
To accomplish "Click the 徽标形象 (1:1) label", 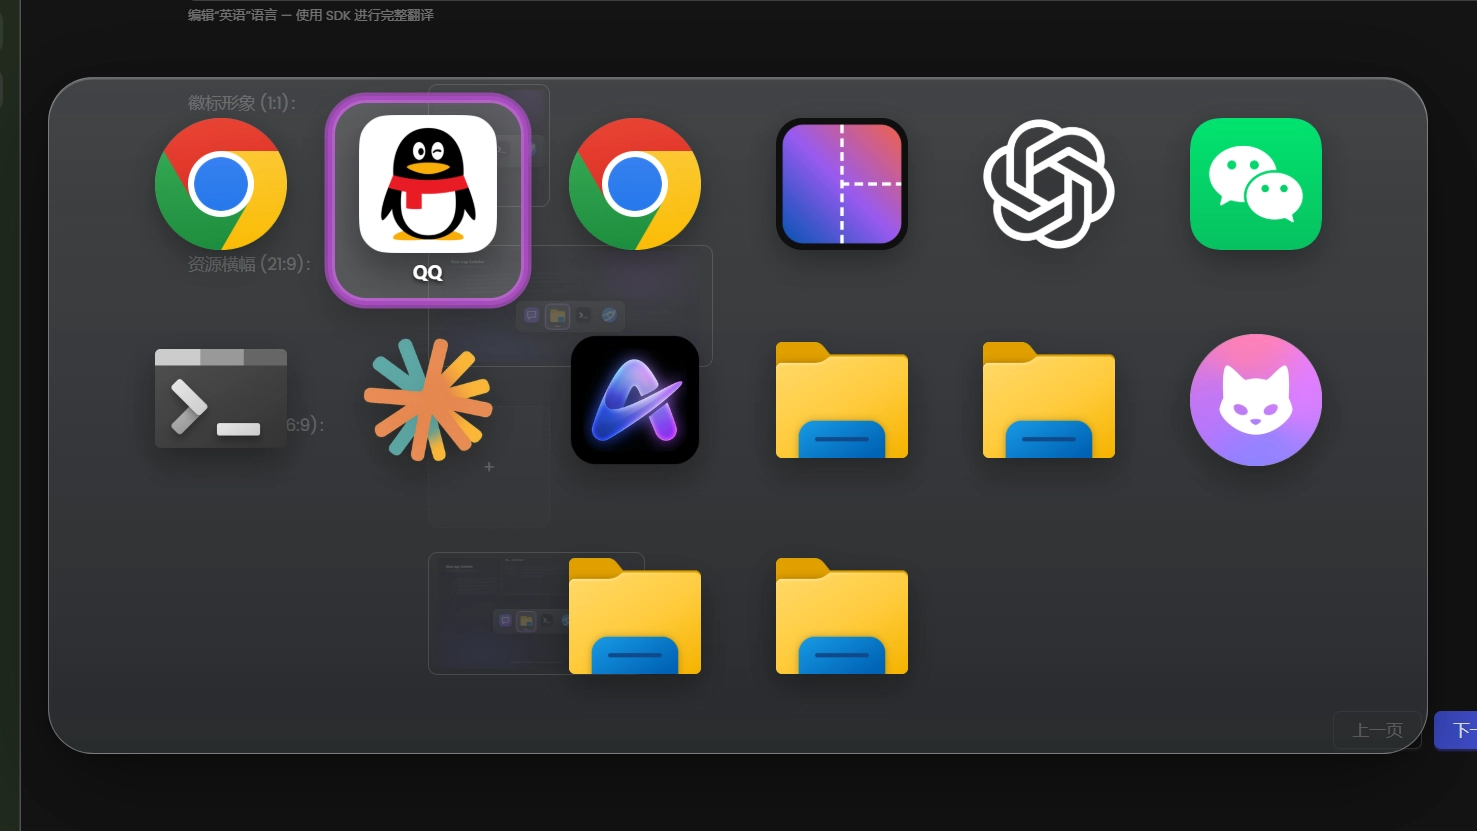I will (x=242, y=103).
